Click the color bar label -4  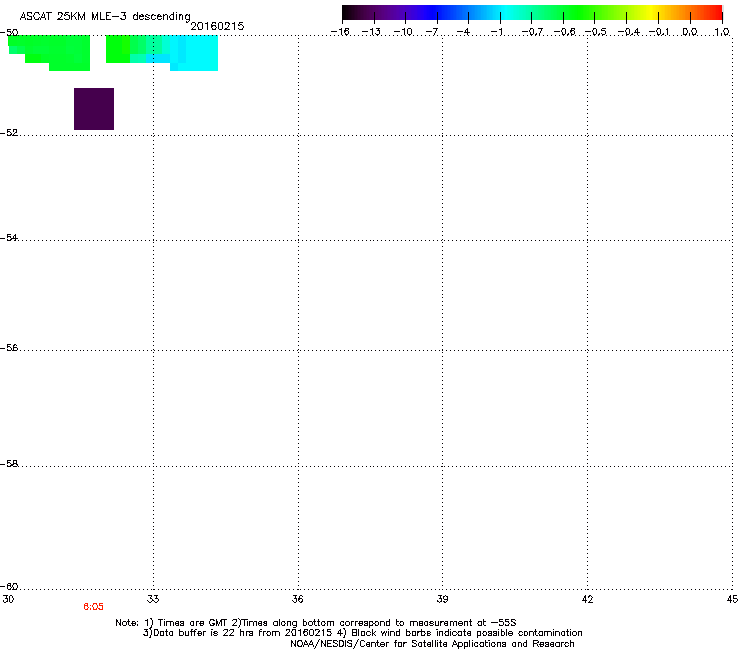(463, 32)
